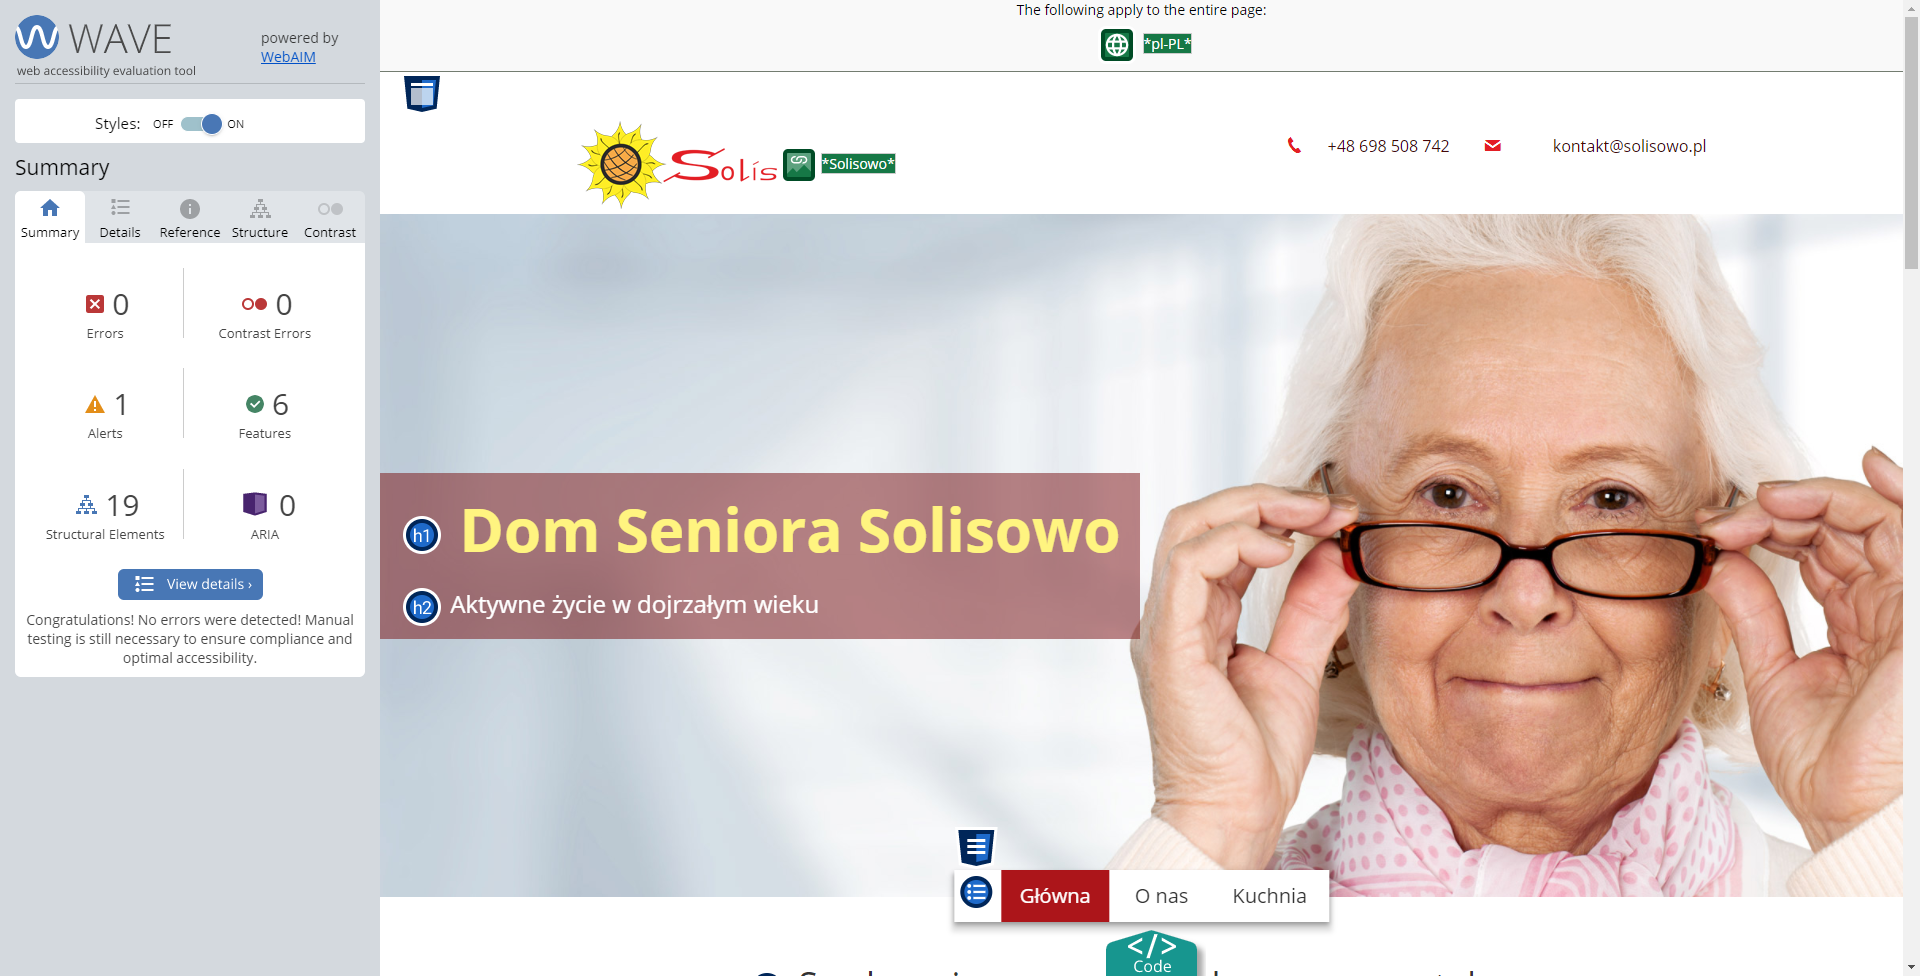The width and height of the screenshot is (1920, 976).
Task: Open the O nas menu item
Action: (1161, 896)
